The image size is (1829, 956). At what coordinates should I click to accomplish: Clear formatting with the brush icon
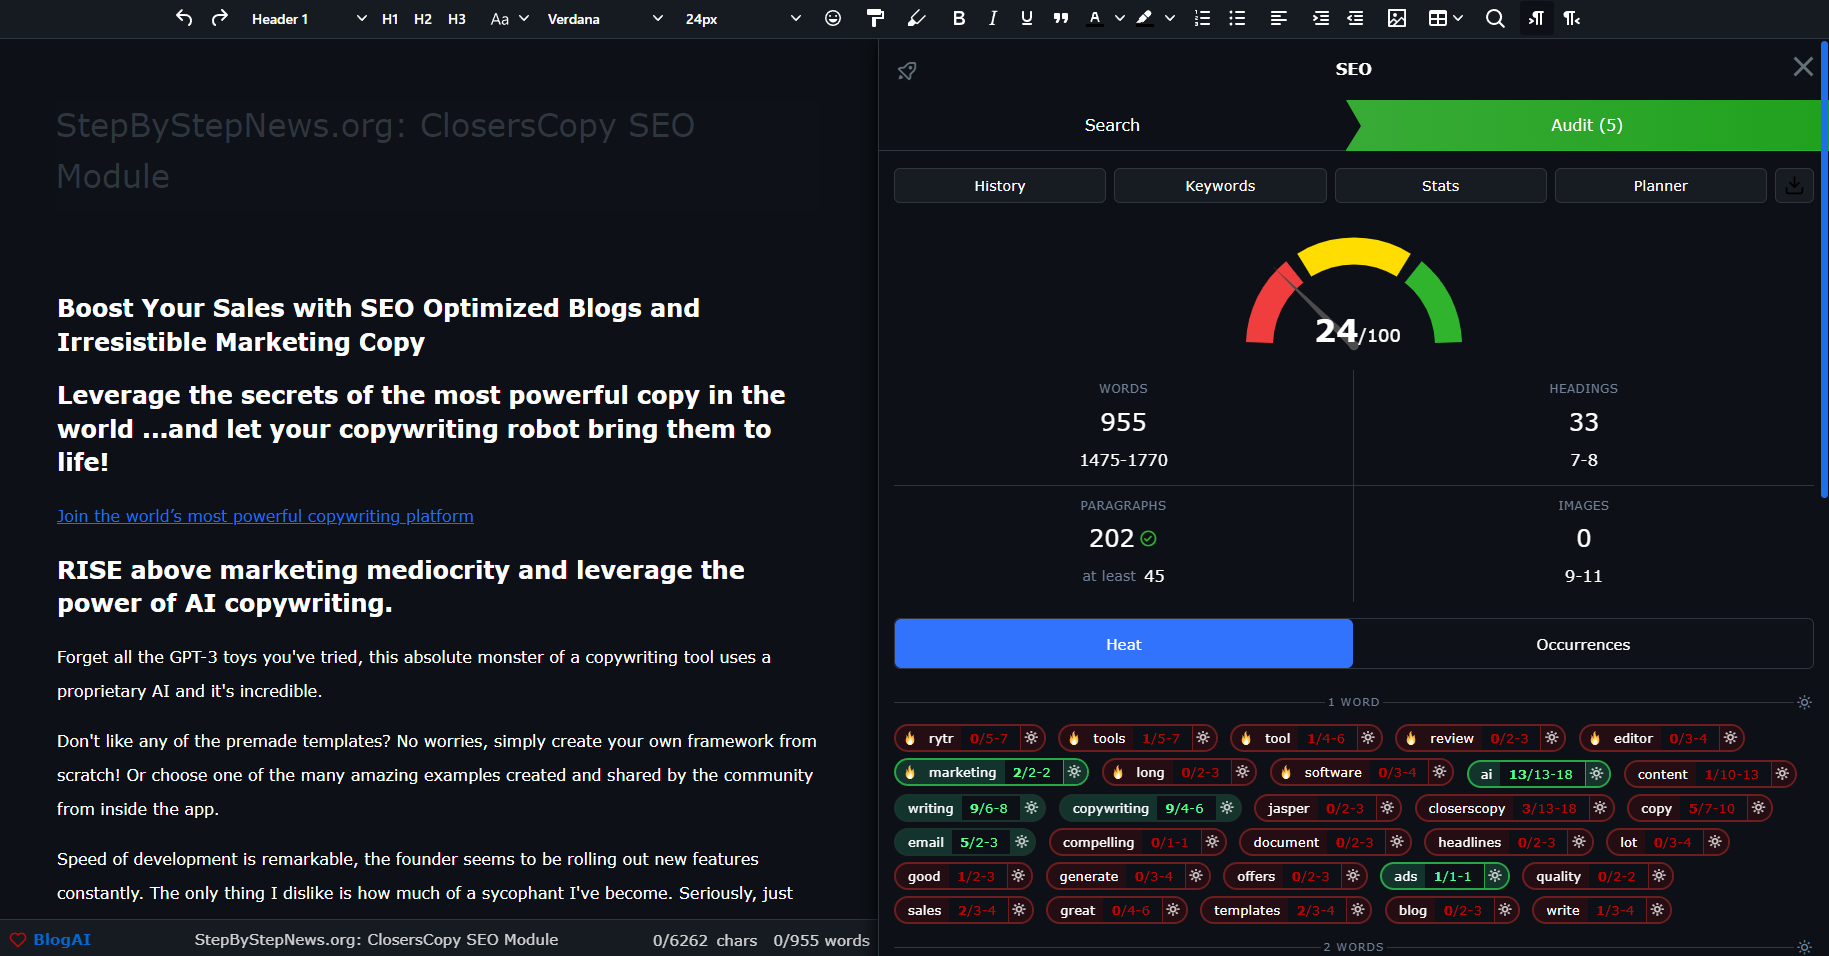pyautogui.click(x=916, y=18)
